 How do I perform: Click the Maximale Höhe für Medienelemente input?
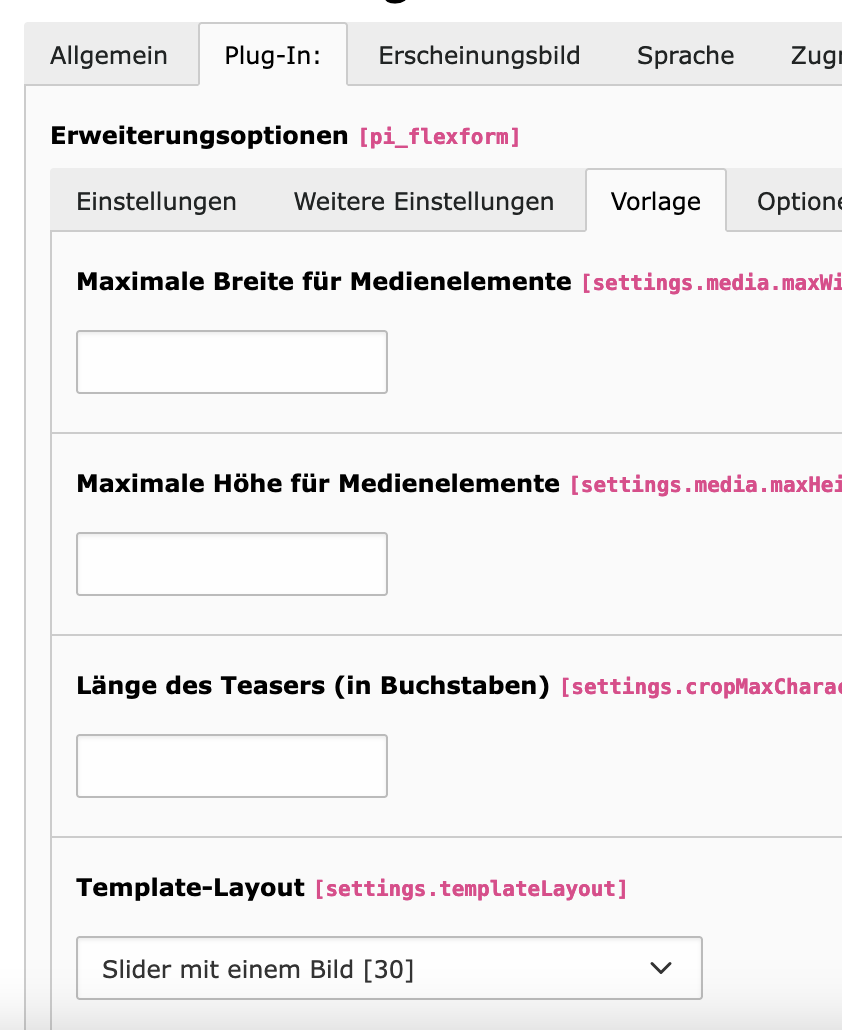pyautogui.click(x=232, y=564)
